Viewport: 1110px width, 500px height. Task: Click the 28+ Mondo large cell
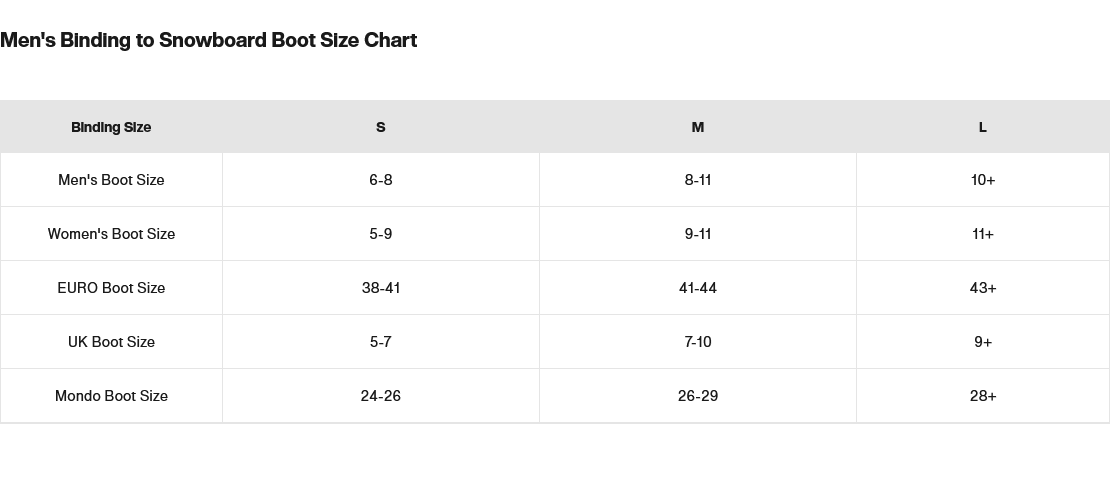(983, 396)
